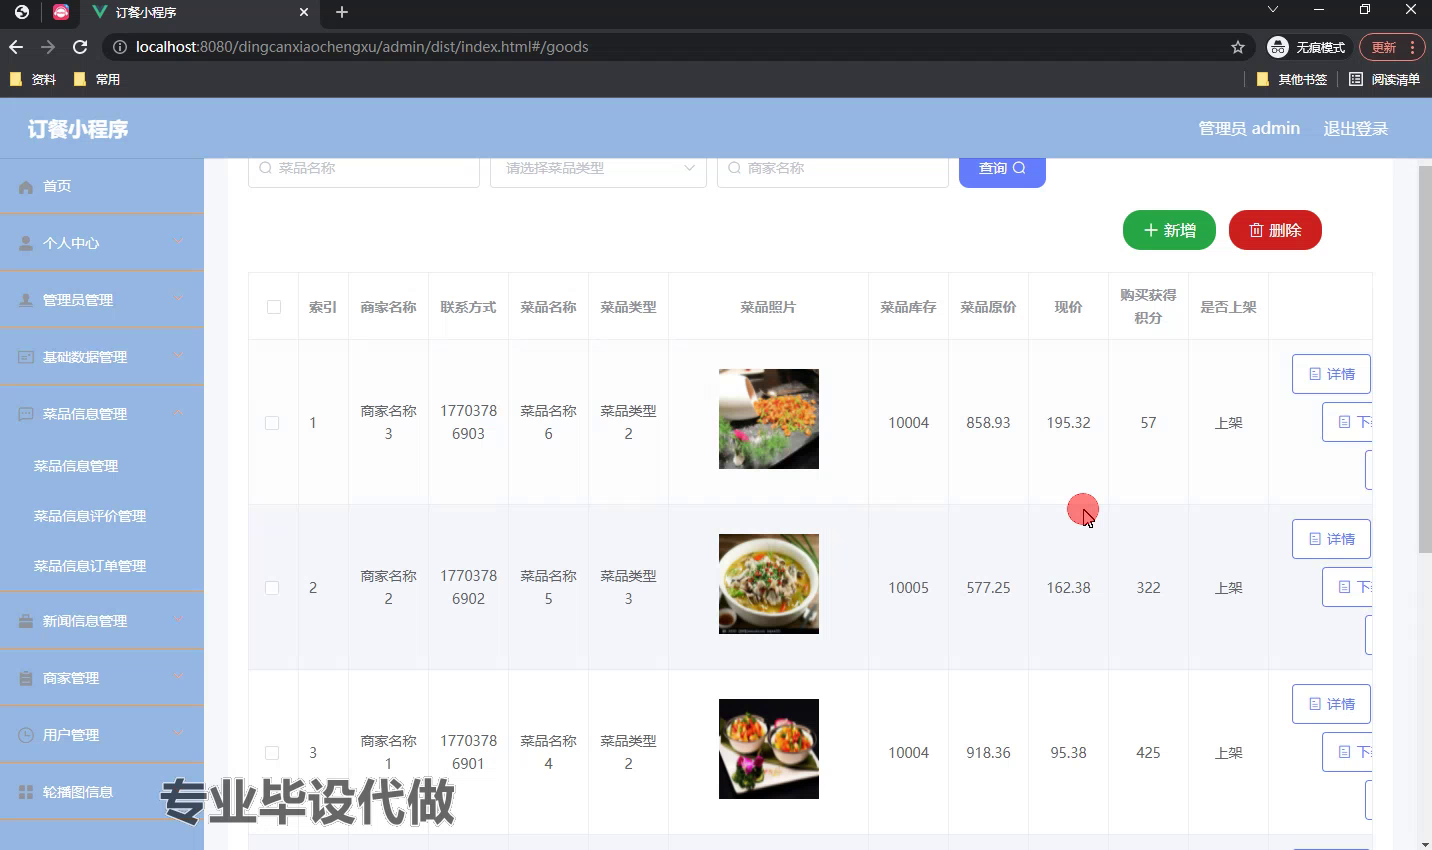Viewport: 1432px width, 850px height.
Task: Click 详情 for row 3
Action: 1331,704
